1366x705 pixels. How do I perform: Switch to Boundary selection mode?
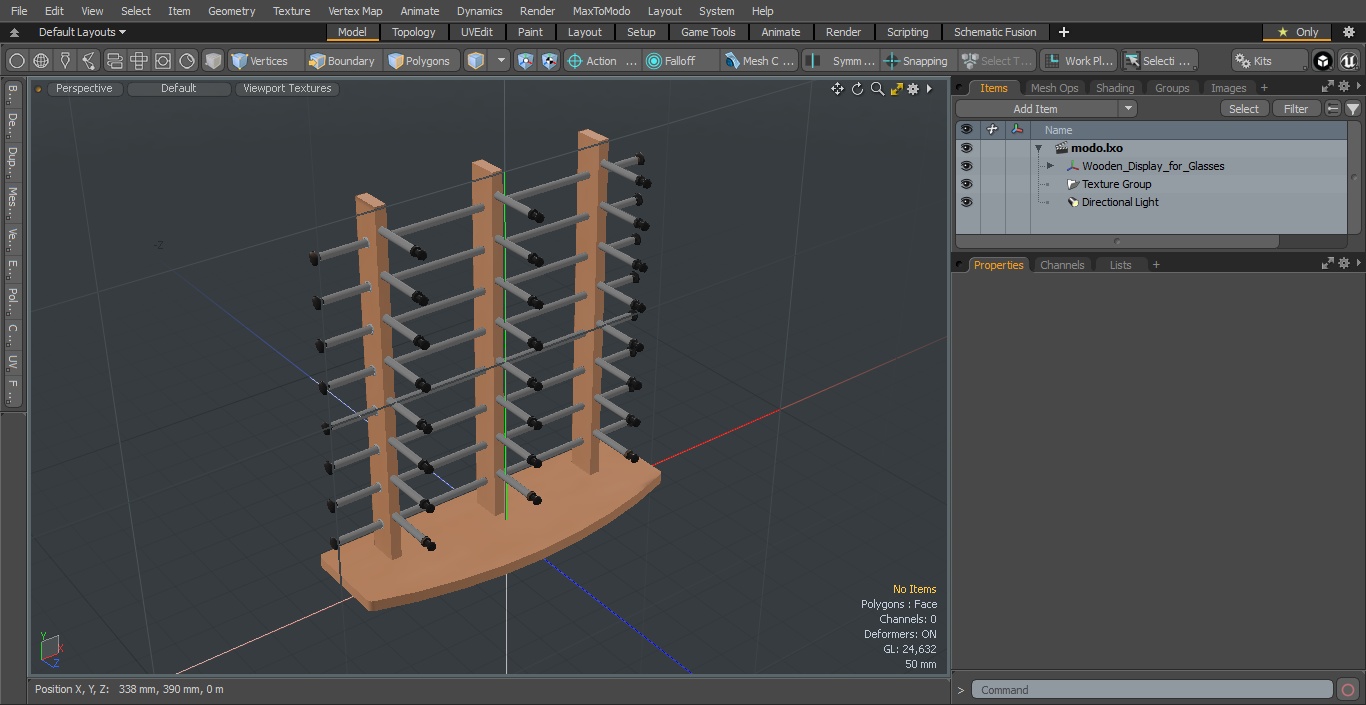342,61
